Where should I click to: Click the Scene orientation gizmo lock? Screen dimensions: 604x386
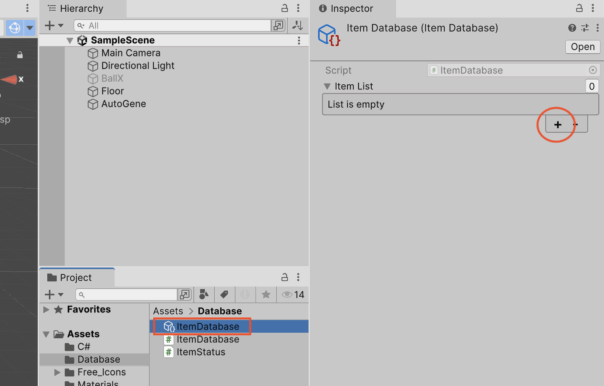[x=20, y=55]
